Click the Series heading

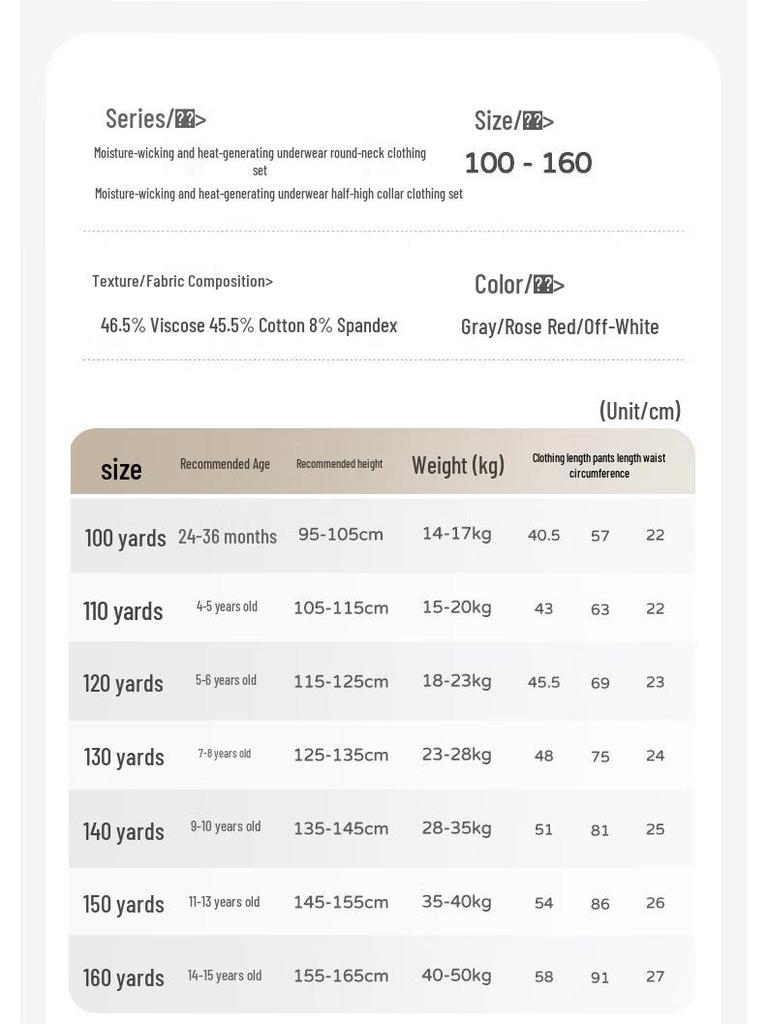pos(155,119)
